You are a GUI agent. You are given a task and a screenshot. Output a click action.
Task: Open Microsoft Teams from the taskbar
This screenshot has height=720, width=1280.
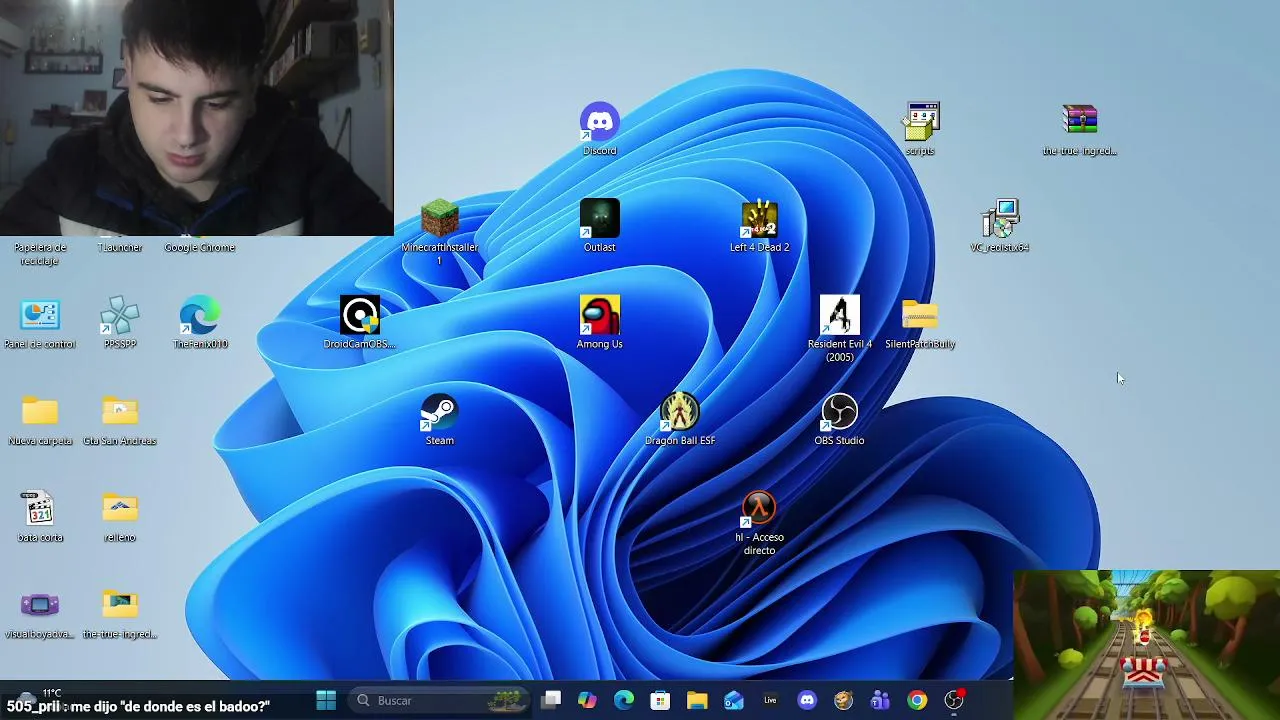tap(880, 700)
